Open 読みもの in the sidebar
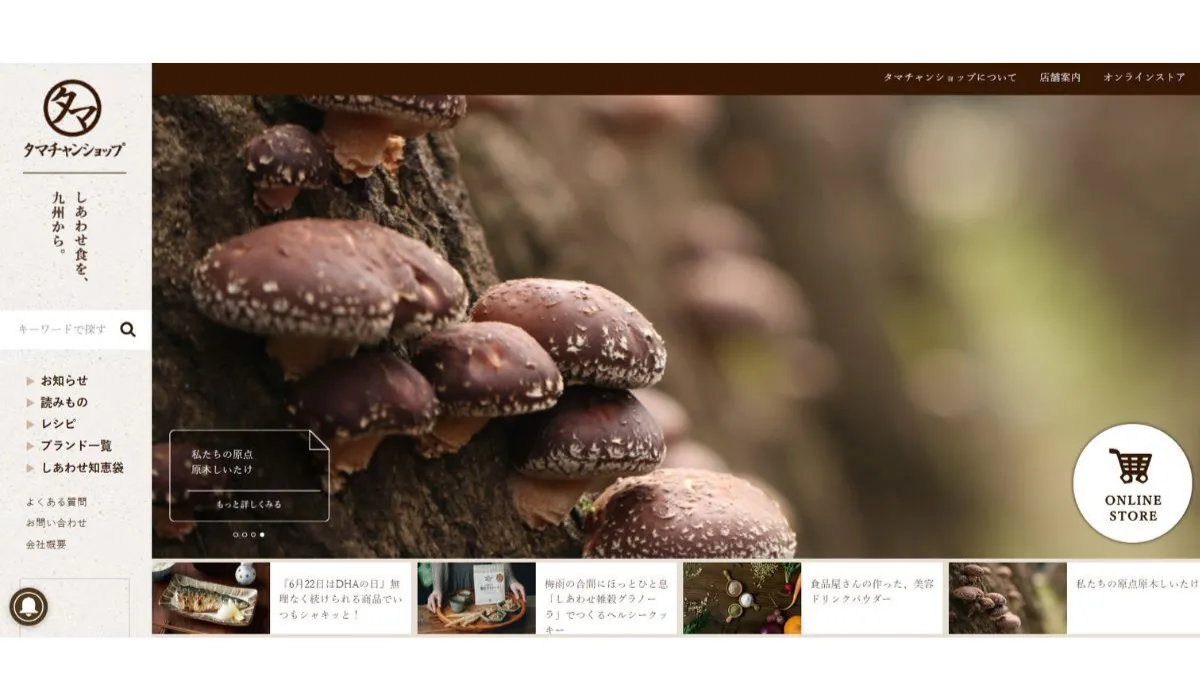Image resolution: width=1200 pixels, height=700 pixels. click(x=64, y=402)
